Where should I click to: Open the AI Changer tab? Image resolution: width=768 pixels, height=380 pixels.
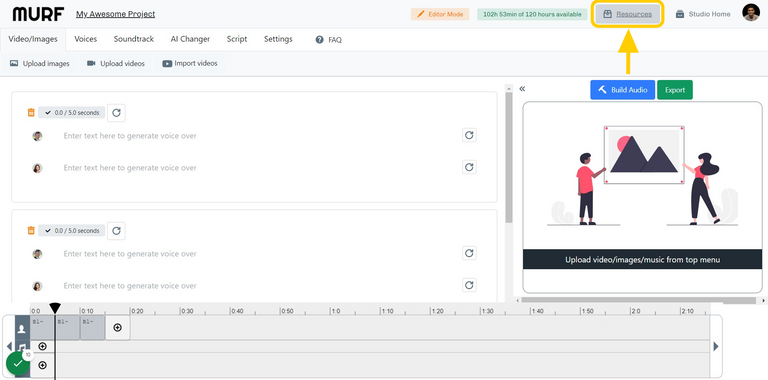190,39
